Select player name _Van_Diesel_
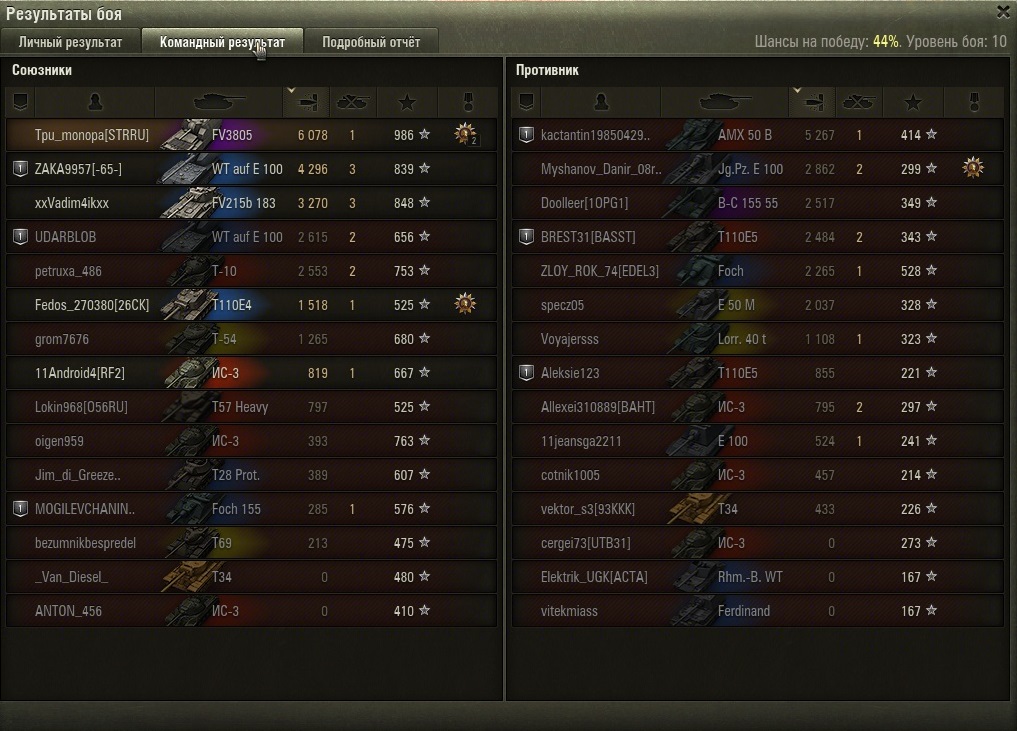This screenshot has height=731, width=1017. coord(71,577)
